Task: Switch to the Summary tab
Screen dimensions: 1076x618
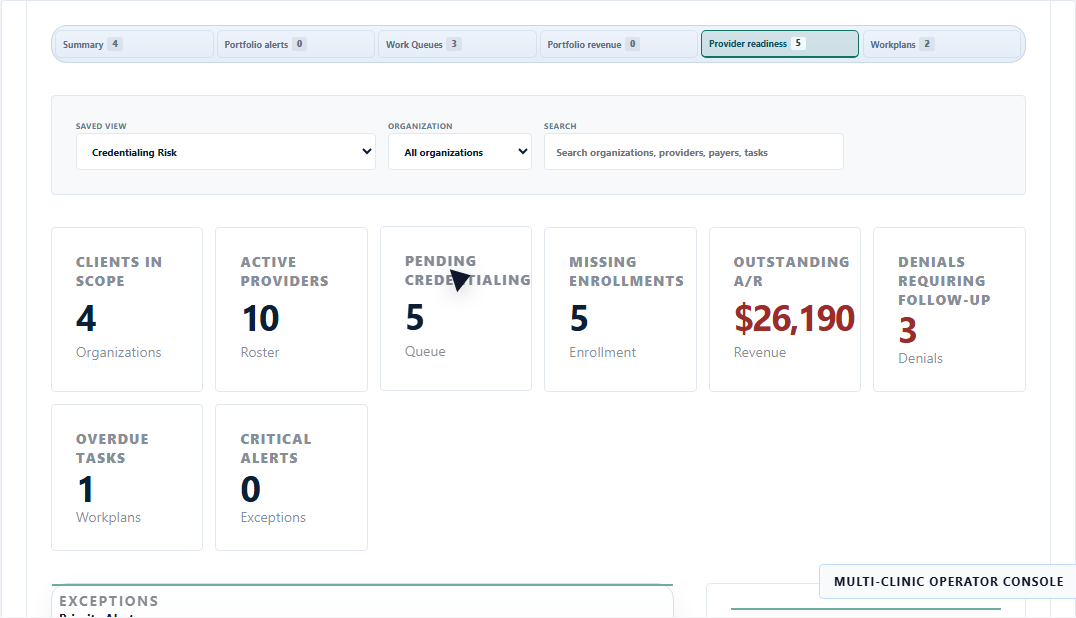Action: click(x=134, y=44)
